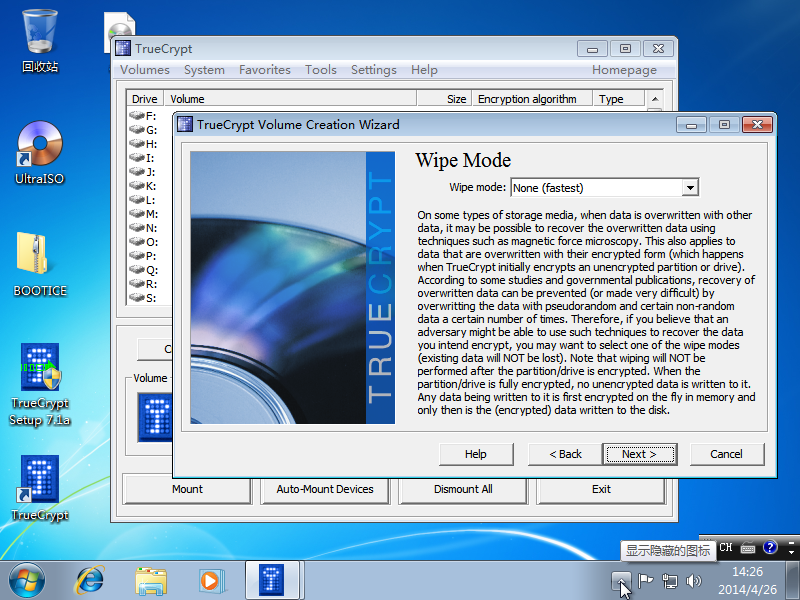Expand the Wipe mode dropdown arrow
Screen dimensions: 800x600
pos(690,188)
